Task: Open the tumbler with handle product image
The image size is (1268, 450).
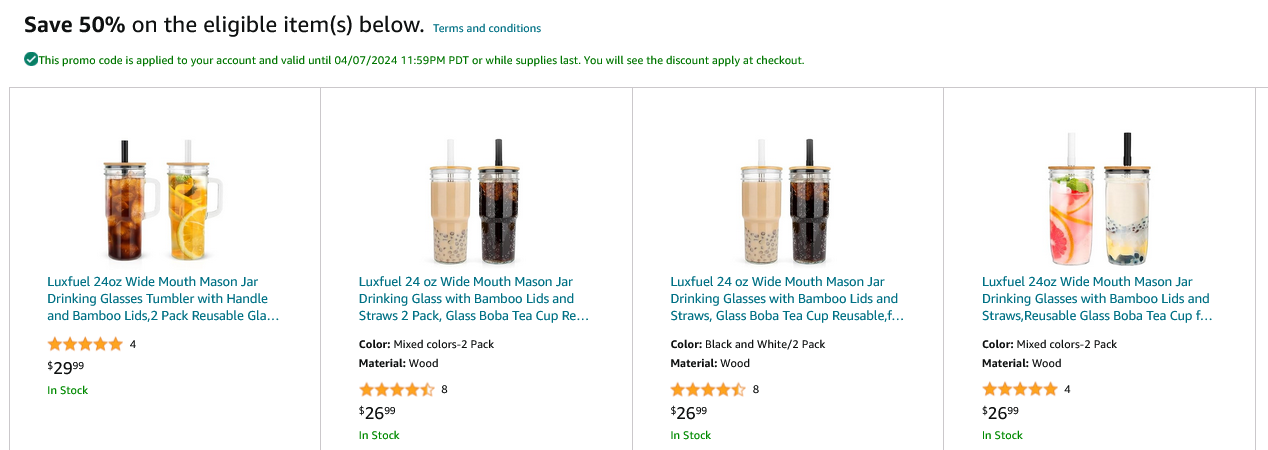Action: [164, 199]
